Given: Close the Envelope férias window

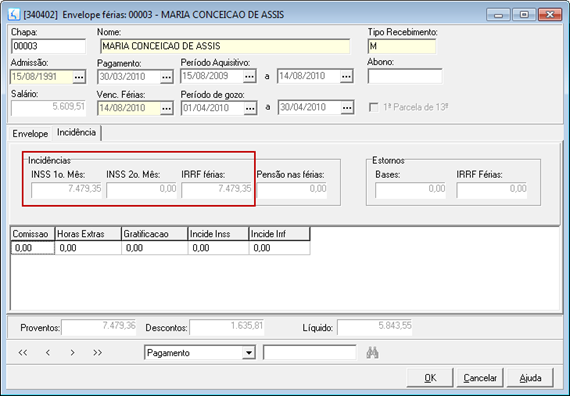Looking at the screenshot, I should [x=550, y=15].
